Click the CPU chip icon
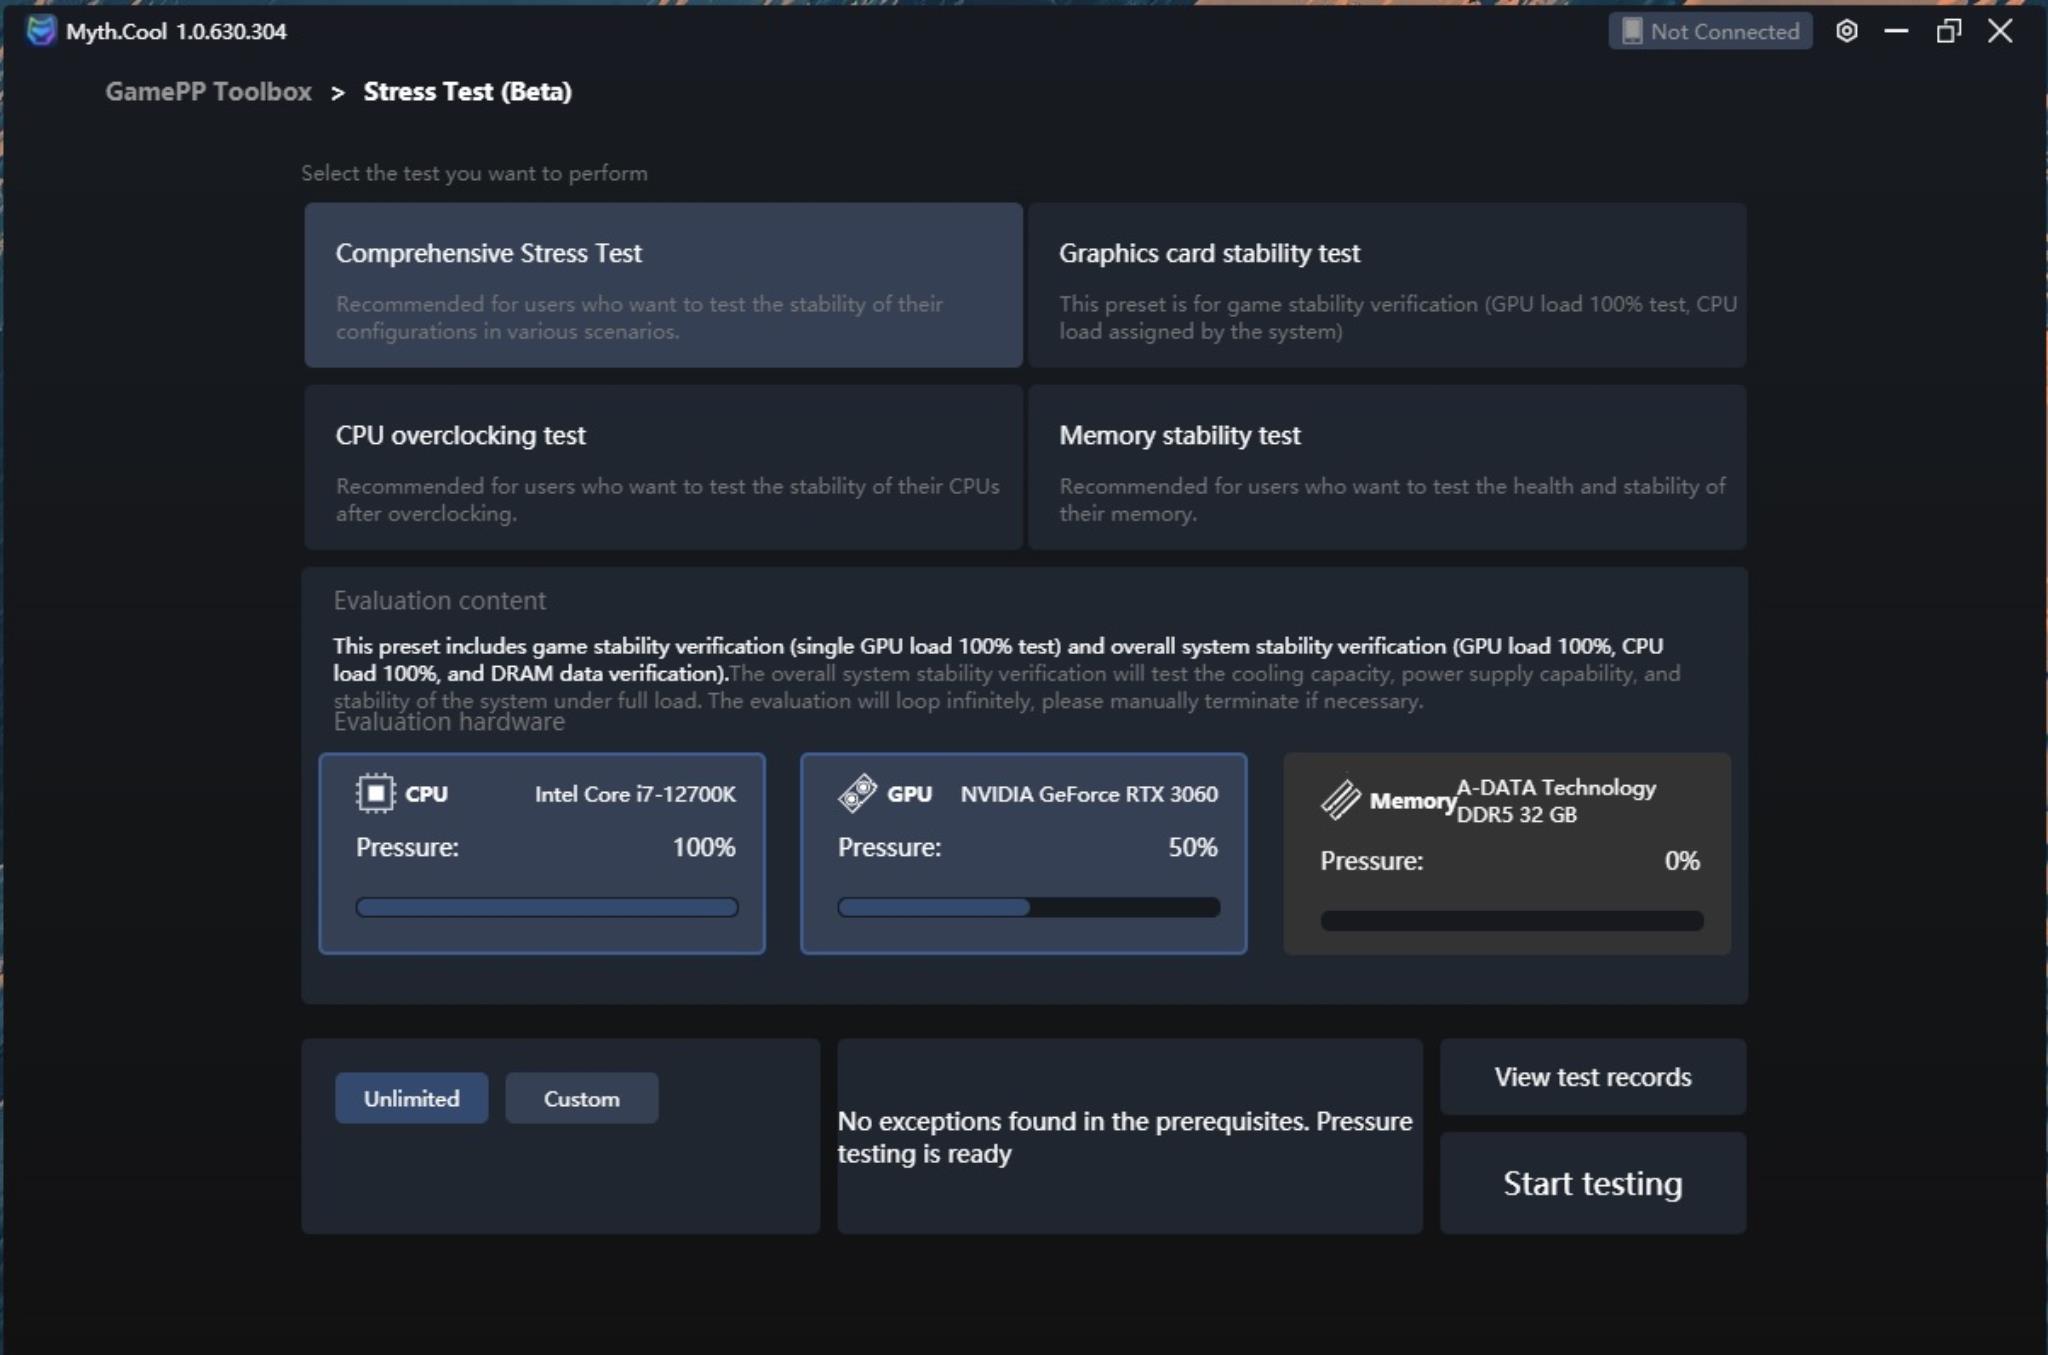The height and width of the screenshot is (1355, 2048). pos(375,793)
